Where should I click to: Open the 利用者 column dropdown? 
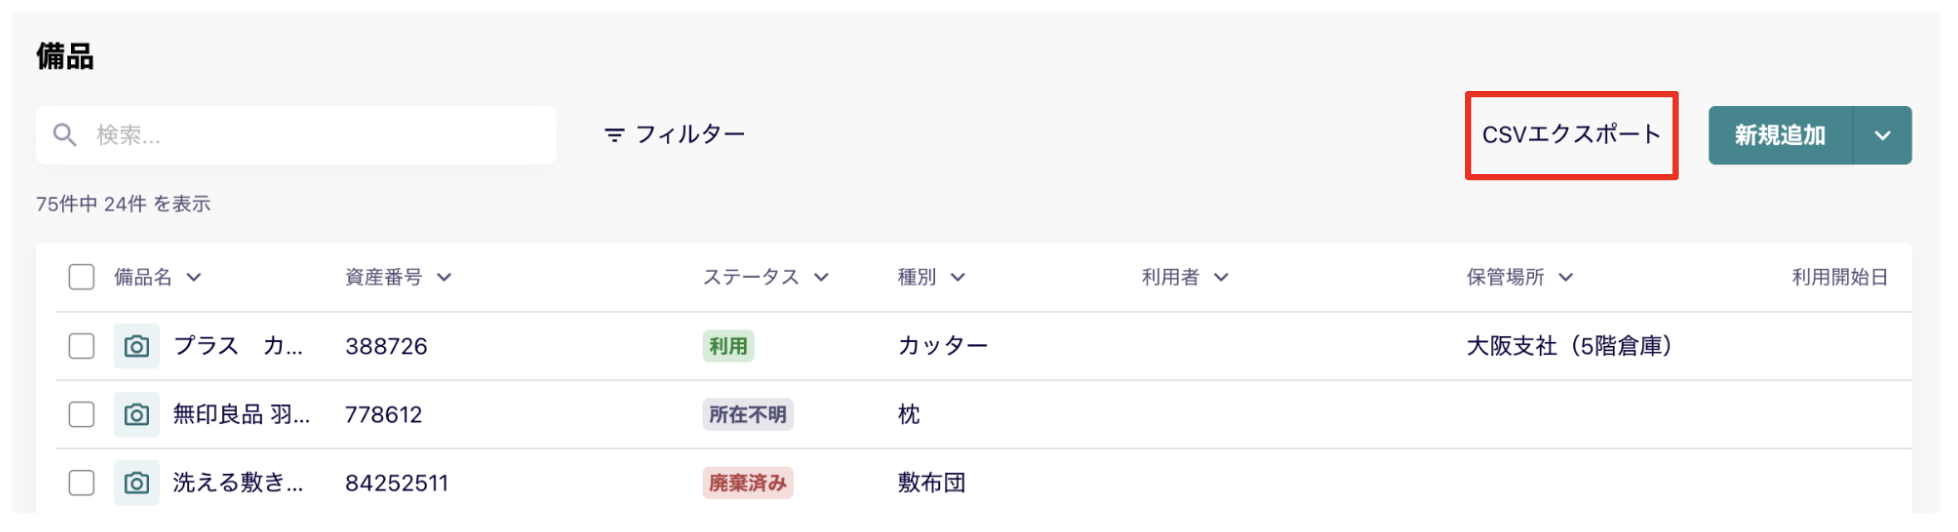[1221, 278]
